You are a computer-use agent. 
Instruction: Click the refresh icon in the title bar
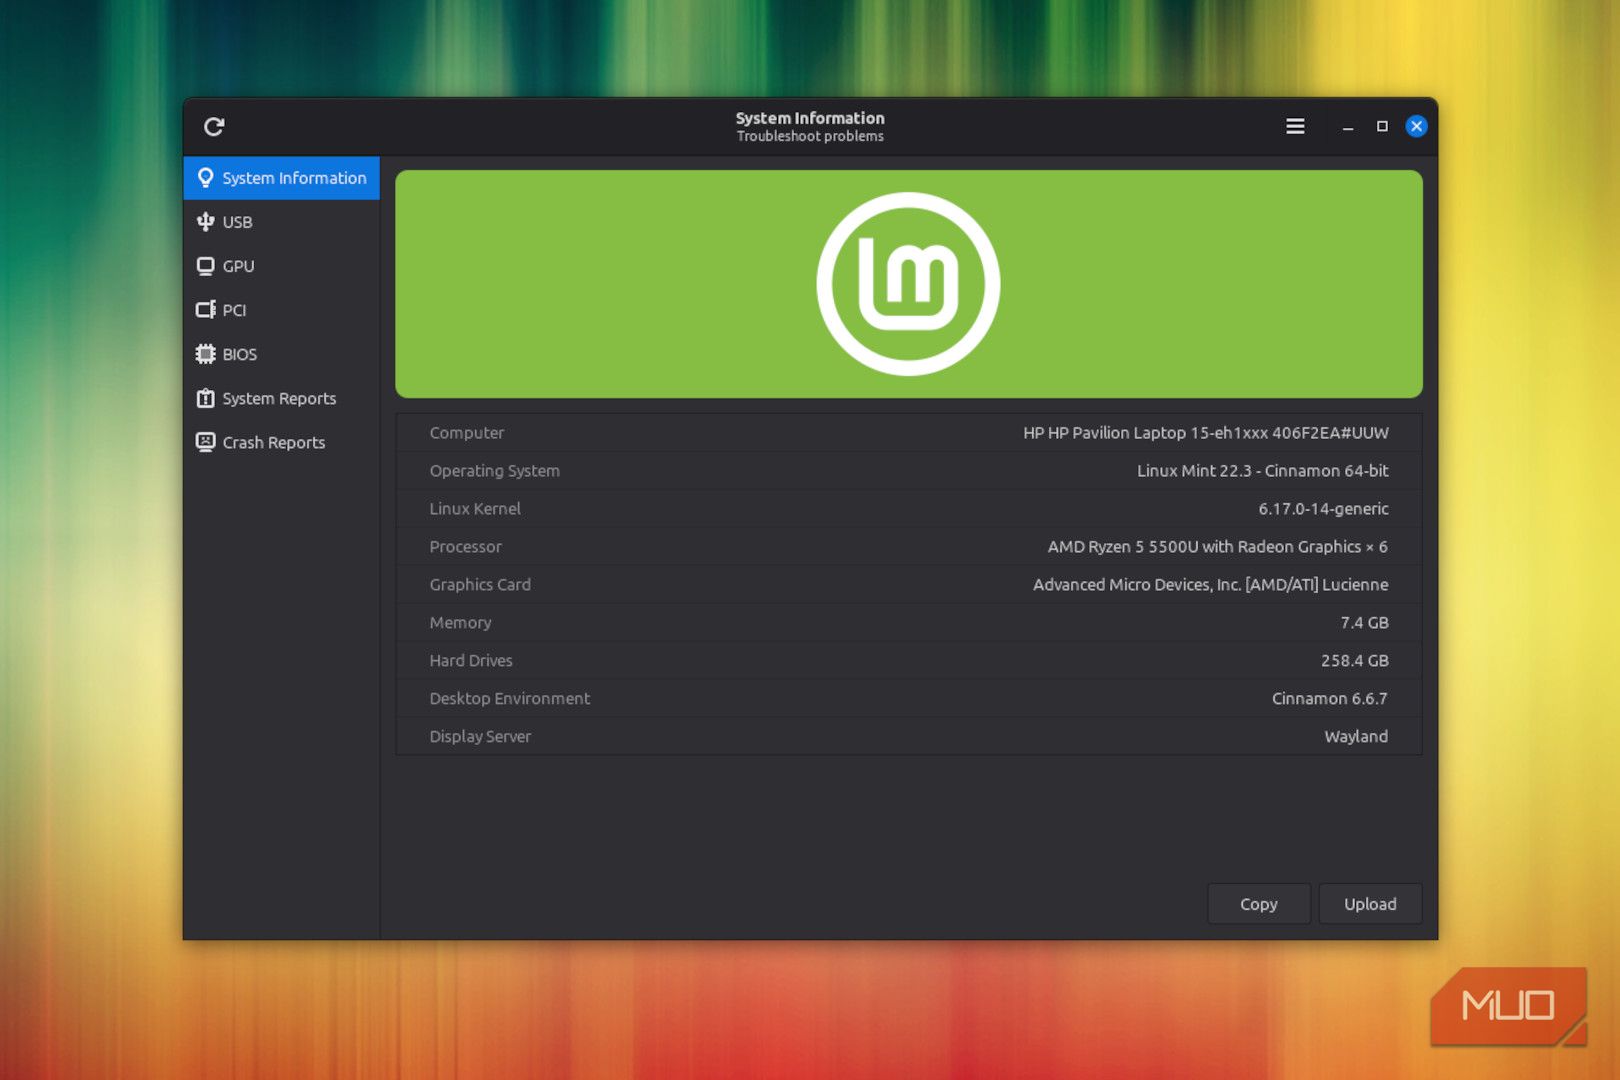214,127
